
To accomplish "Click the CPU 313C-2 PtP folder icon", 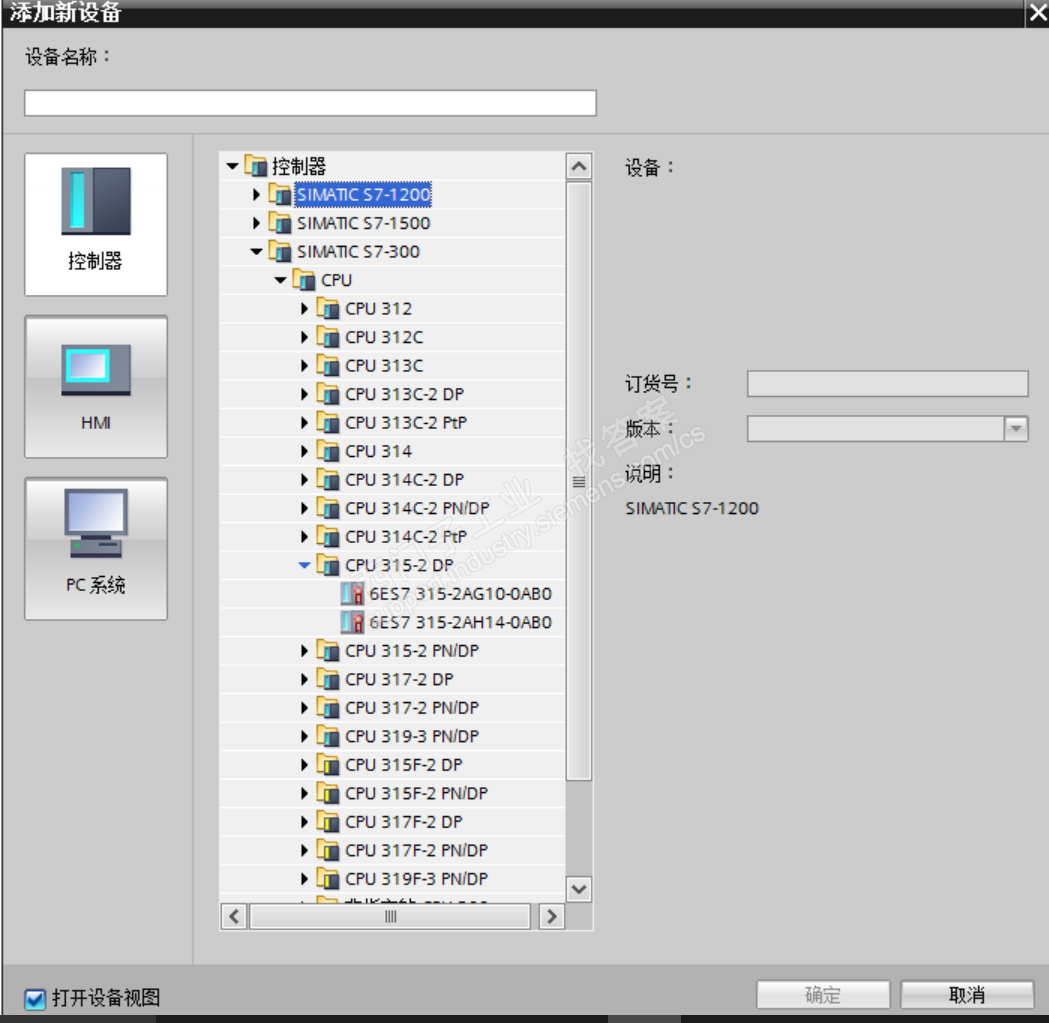I will coord(328,423).
